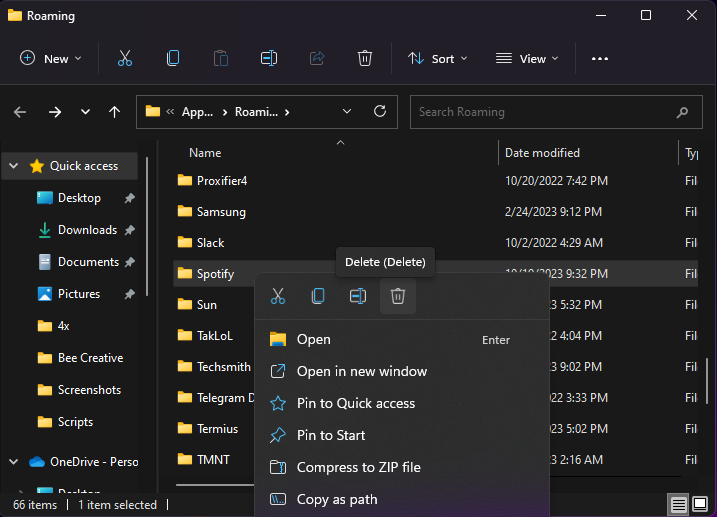Click Cut icon in the context menu

(x=278, y=296)
